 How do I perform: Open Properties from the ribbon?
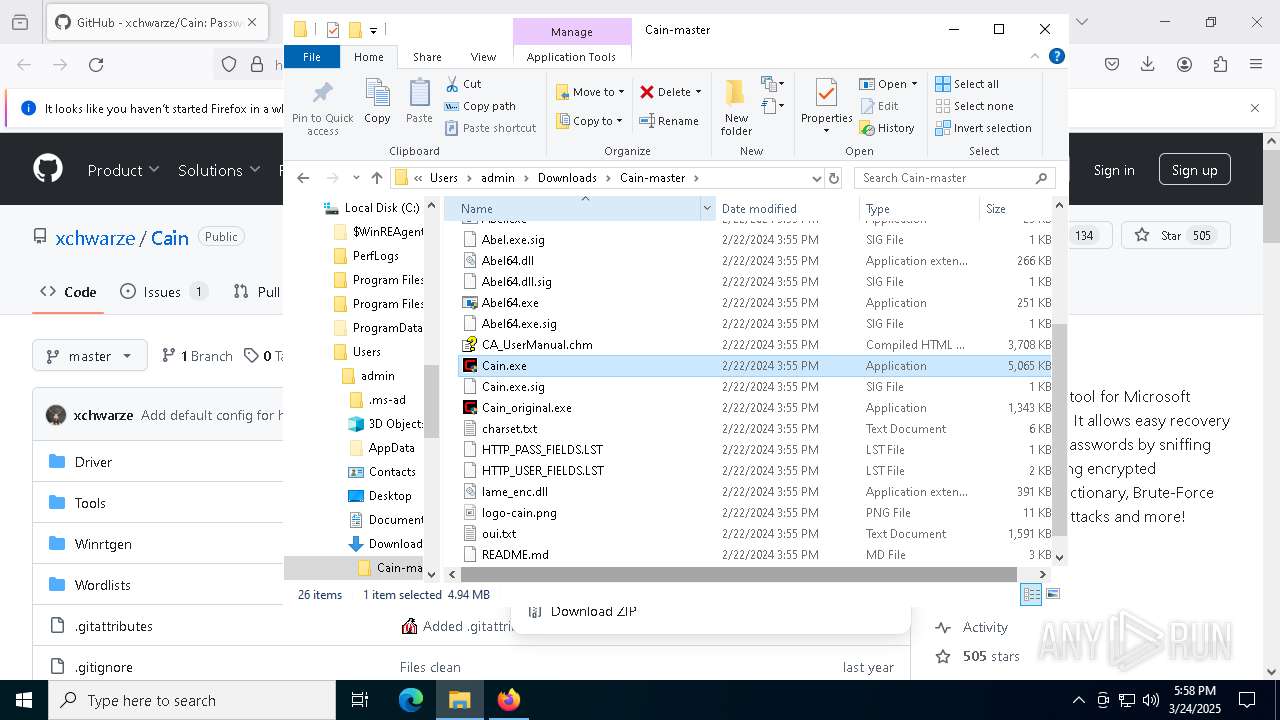click(x=826, y=106)
